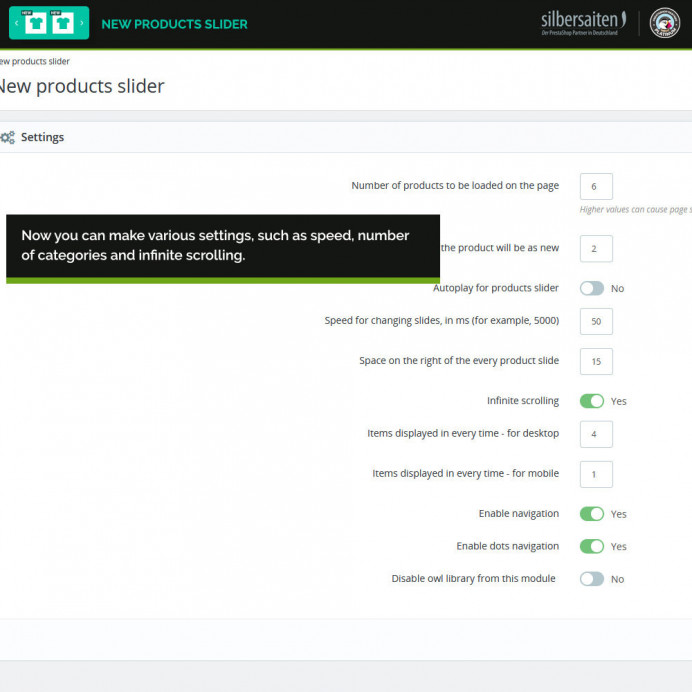This screenshot has width=692, height=692.
Task: Click the days product is new field
Action: (x=596, y=248)
